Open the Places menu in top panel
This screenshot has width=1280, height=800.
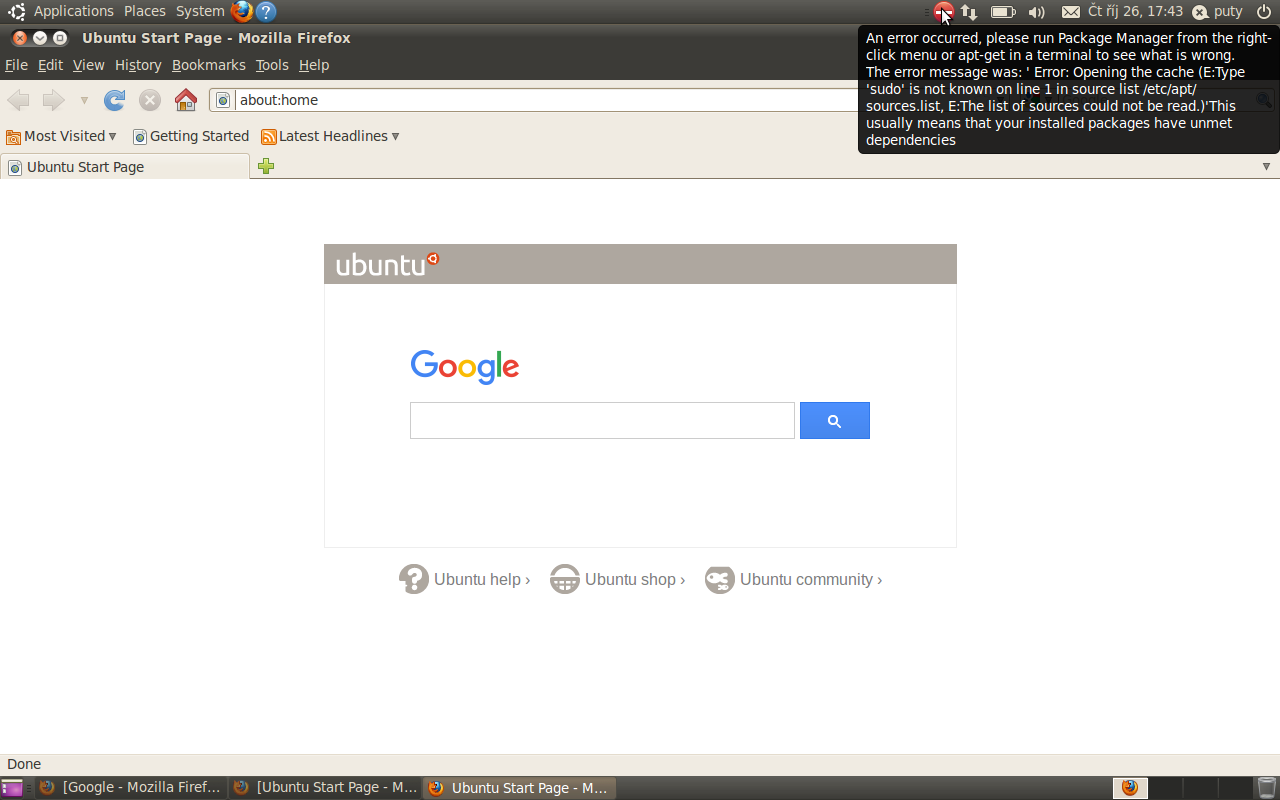click(x=145, y=11)
